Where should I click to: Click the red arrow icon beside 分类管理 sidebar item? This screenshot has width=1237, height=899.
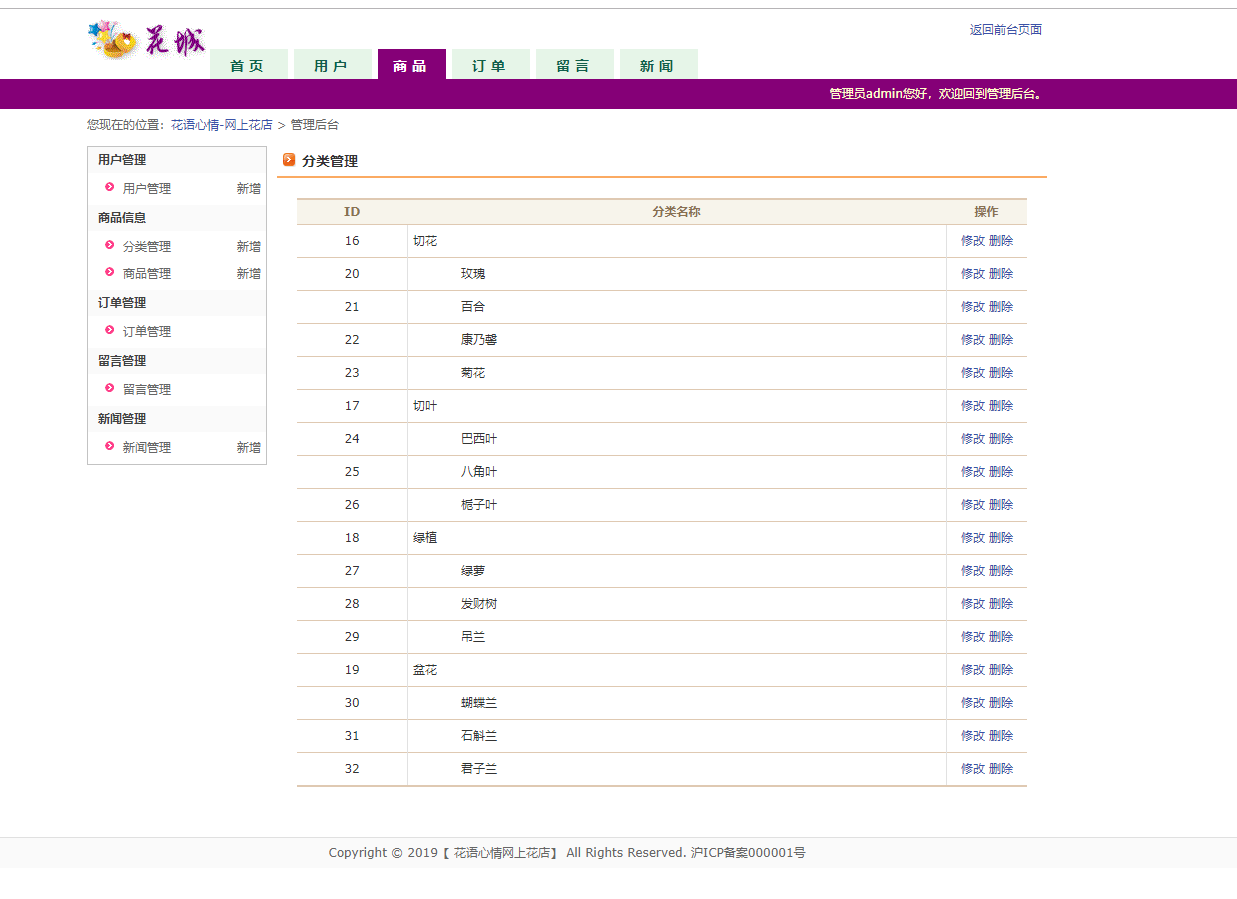(x=109, y=246)
